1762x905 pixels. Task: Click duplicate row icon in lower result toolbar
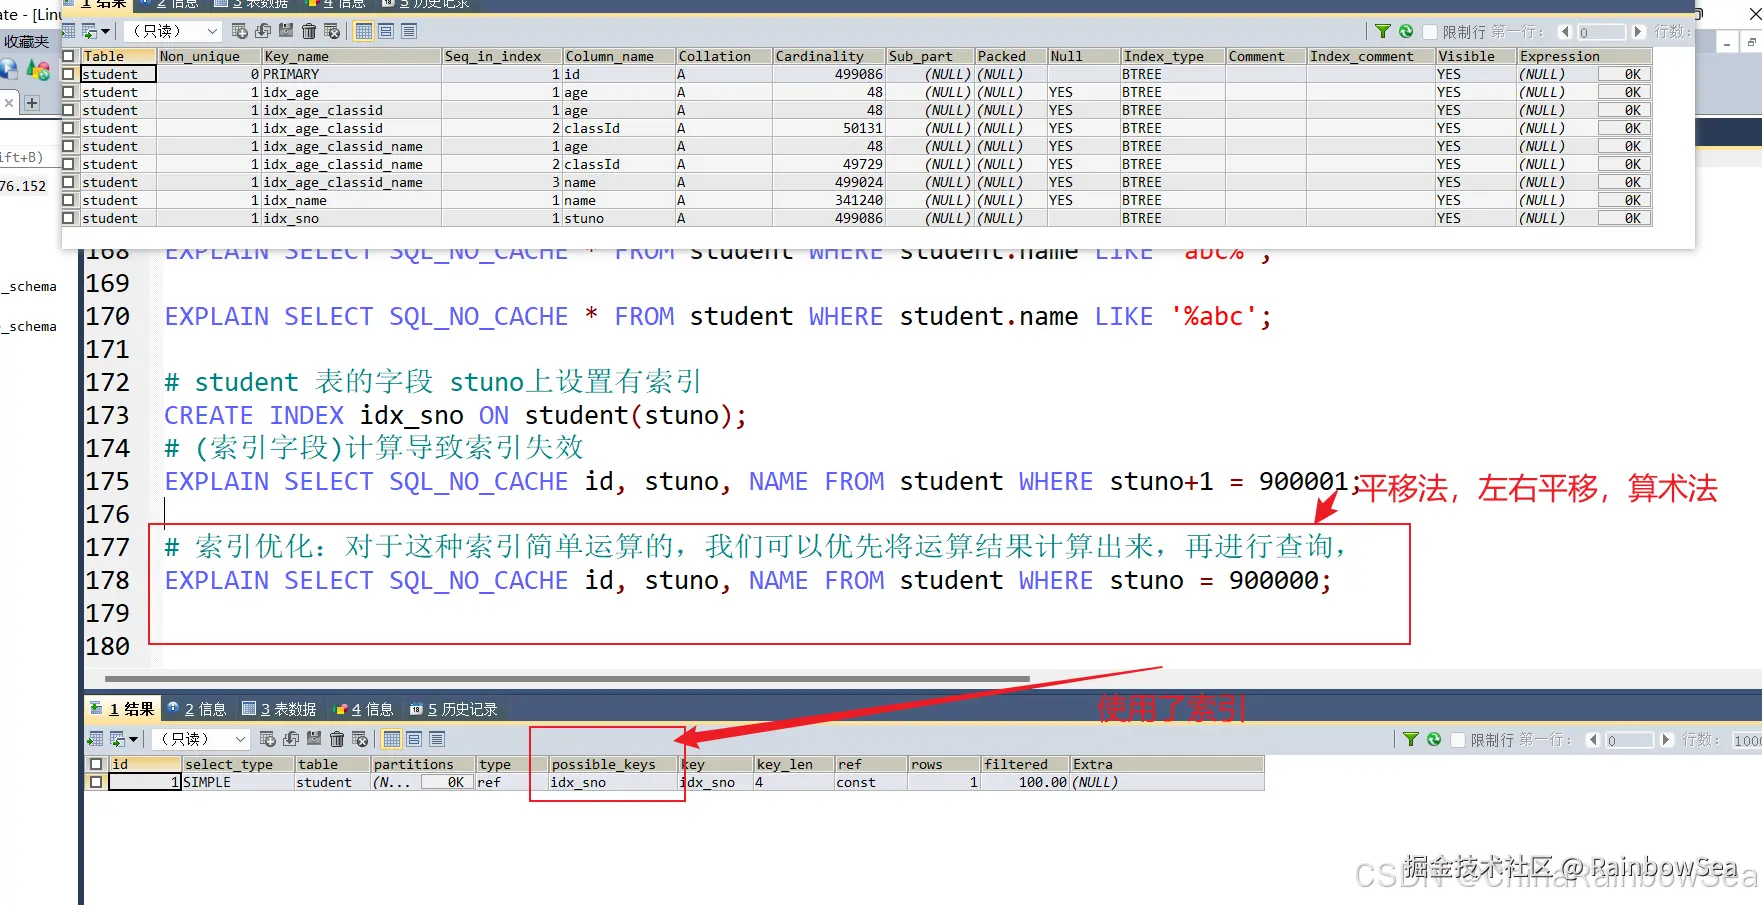pos(291,739)
